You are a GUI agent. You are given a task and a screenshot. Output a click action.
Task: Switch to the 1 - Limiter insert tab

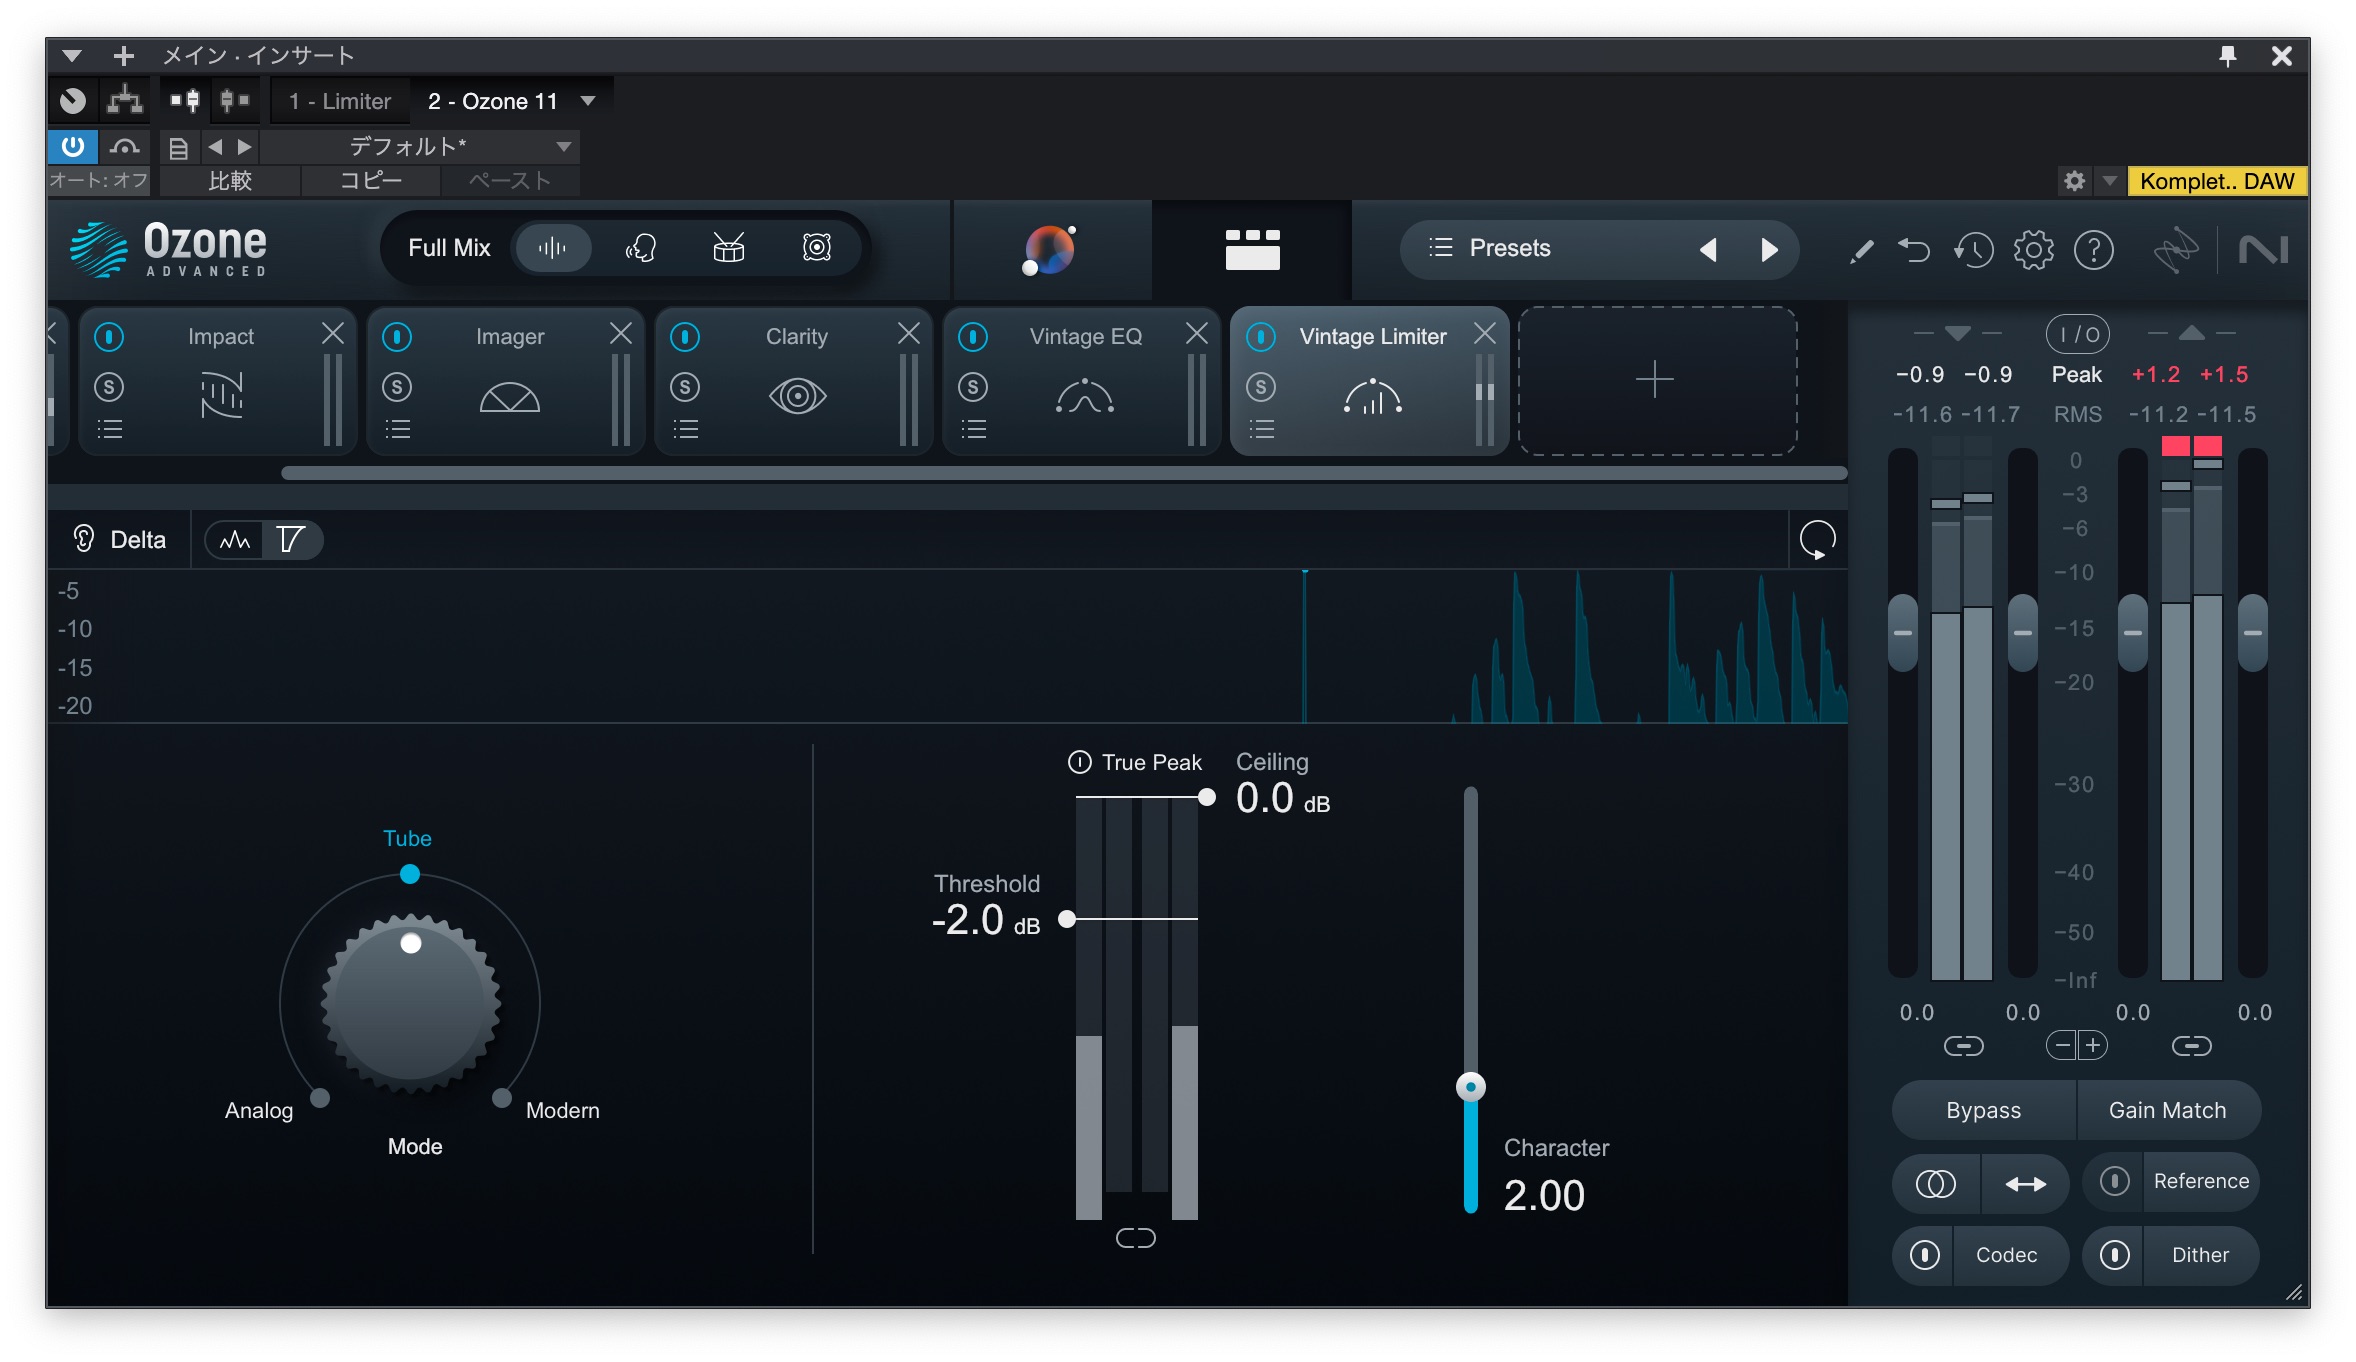[340, 101]
